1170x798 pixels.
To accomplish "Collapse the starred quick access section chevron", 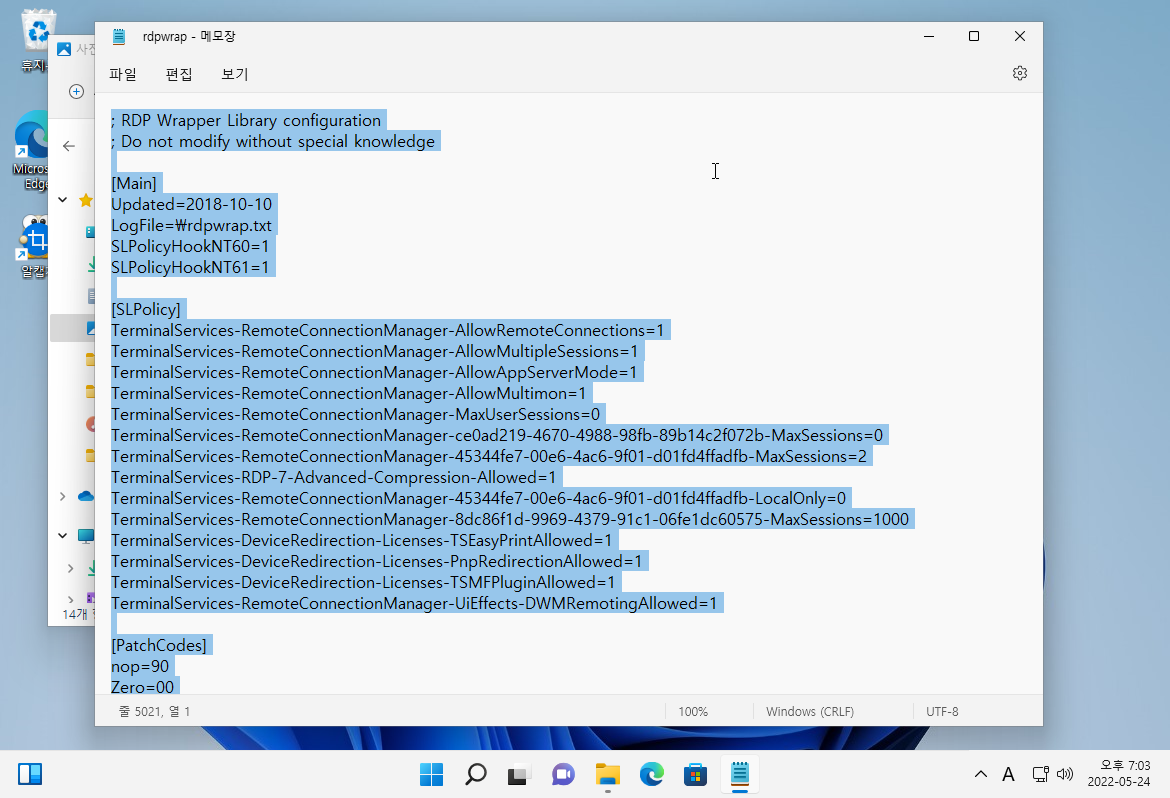I will click(x=63, y=199).
